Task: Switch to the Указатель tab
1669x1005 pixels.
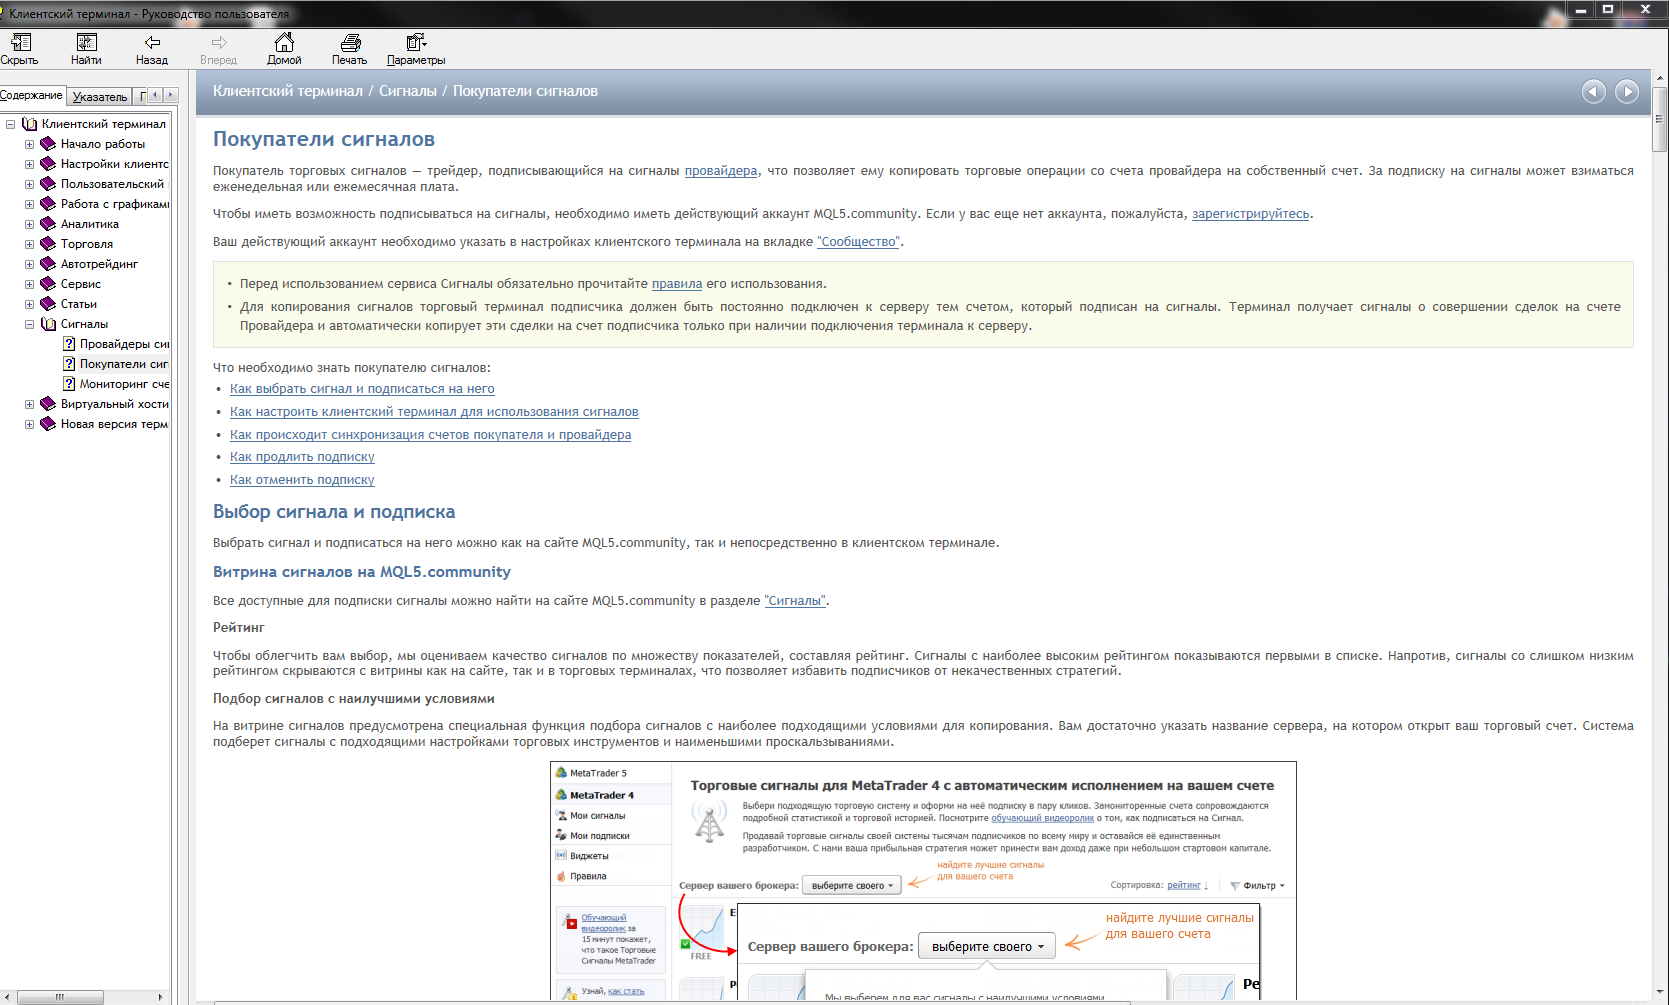Action: pyautogui.click(x=99, y=97)
